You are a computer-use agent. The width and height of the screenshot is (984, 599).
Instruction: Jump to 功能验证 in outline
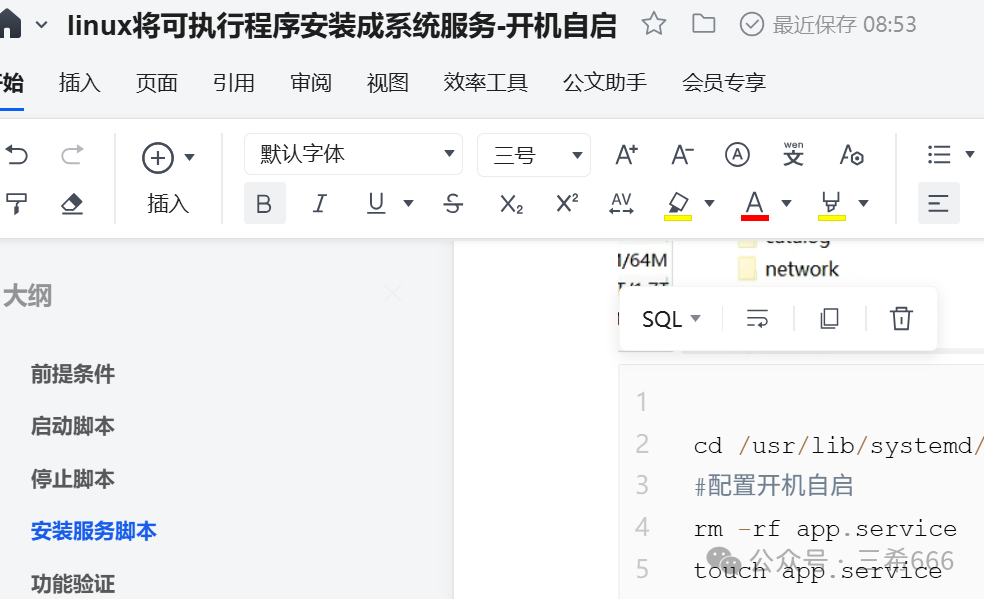point(73,584)
